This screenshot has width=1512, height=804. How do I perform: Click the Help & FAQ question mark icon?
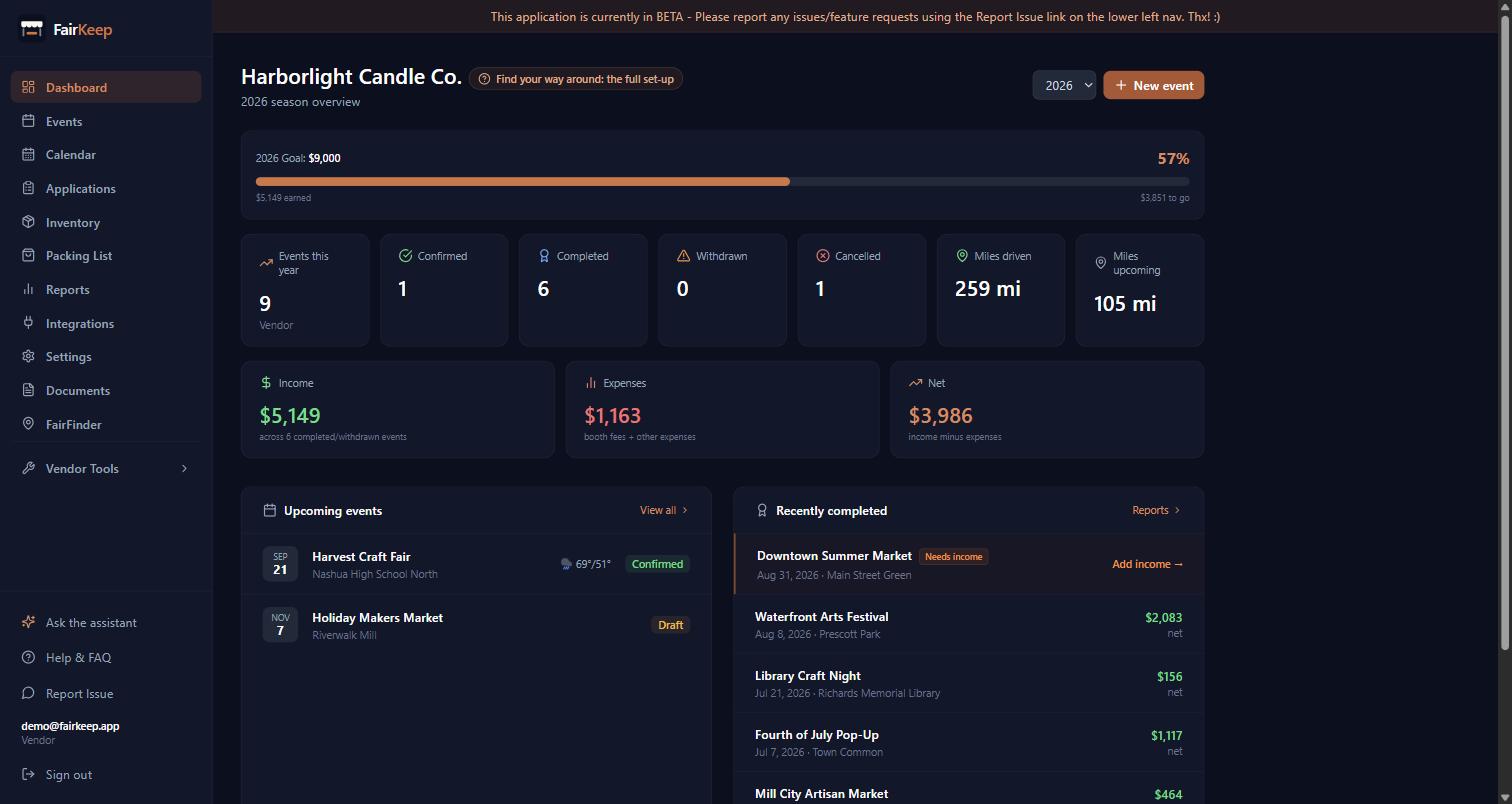point(28,657)
